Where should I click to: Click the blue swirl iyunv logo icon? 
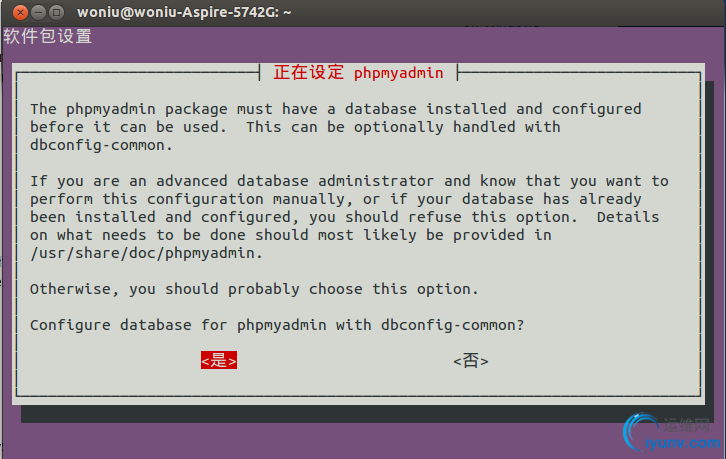click(639, 432)
